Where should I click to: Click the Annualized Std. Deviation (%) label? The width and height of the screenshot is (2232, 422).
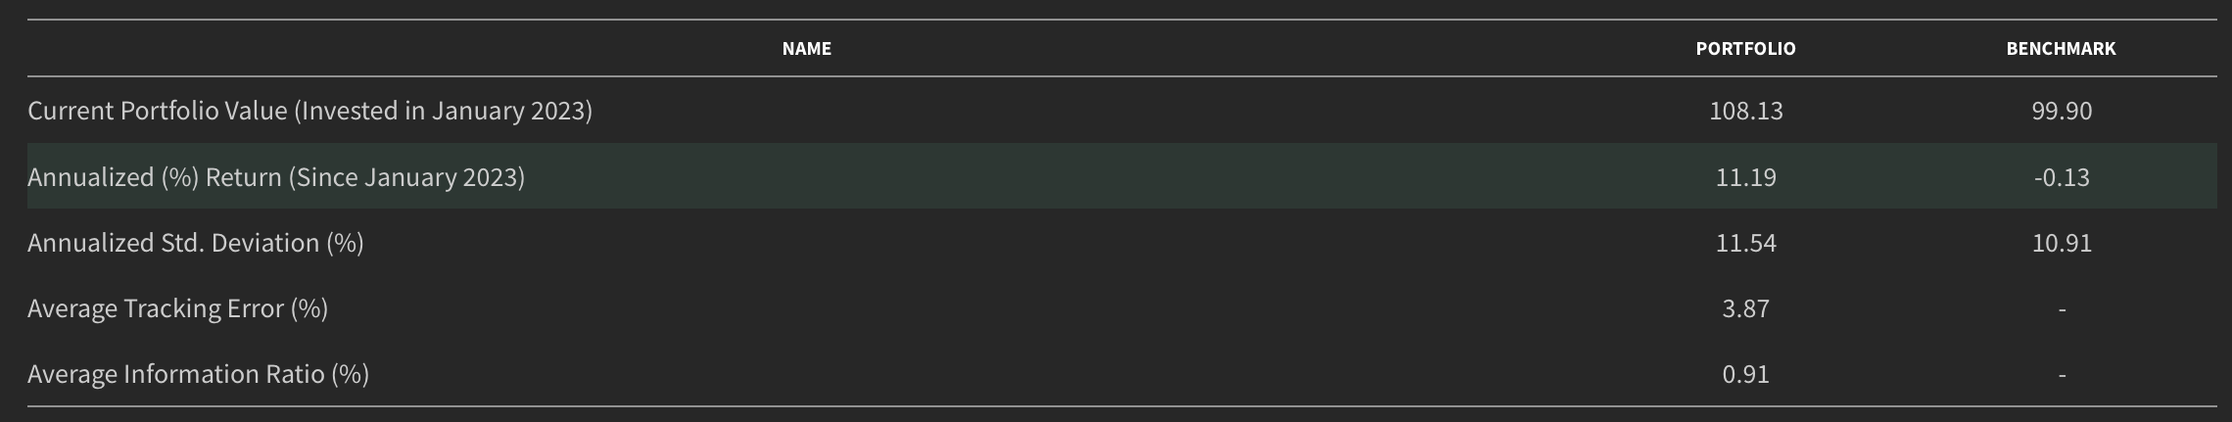[x=195, y=243]
